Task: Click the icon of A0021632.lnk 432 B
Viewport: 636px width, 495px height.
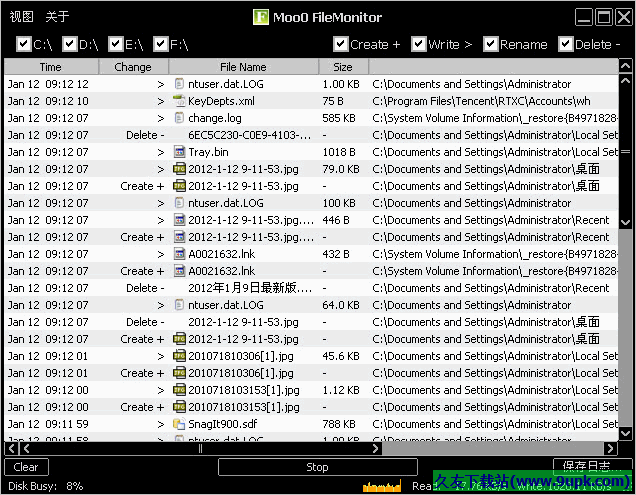Action: pyautogui.click(x=179, y=254)
